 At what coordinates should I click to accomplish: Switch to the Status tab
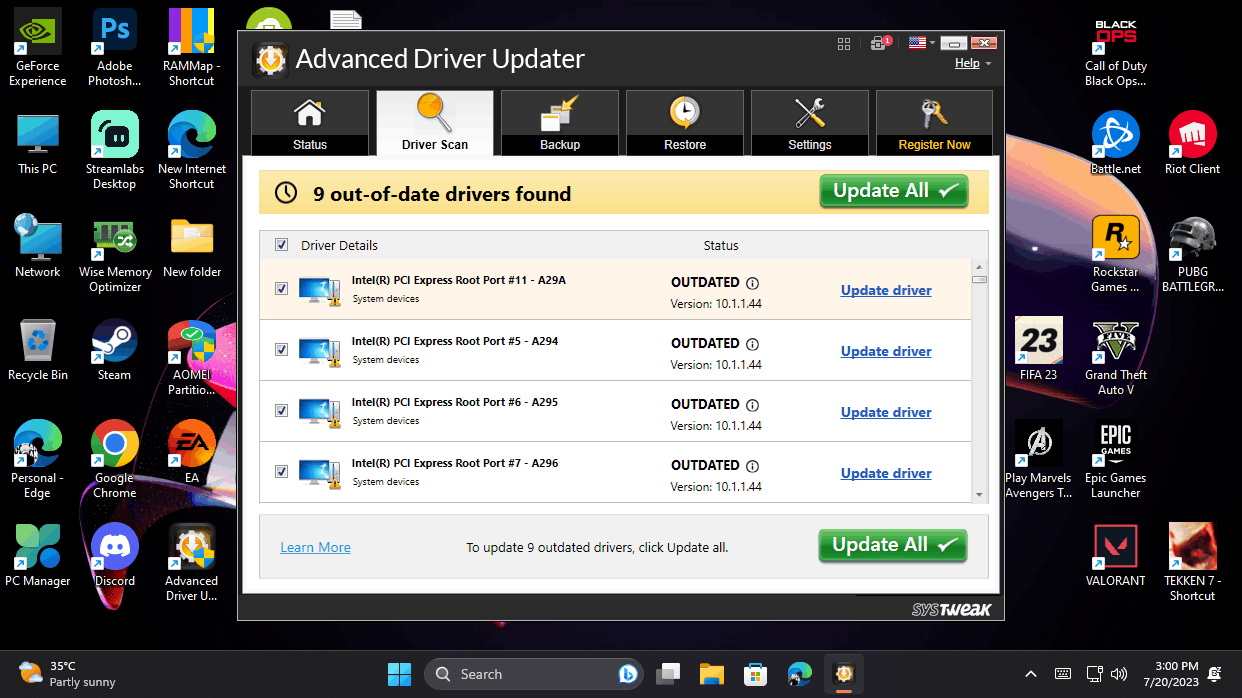[x=310, y=122]
